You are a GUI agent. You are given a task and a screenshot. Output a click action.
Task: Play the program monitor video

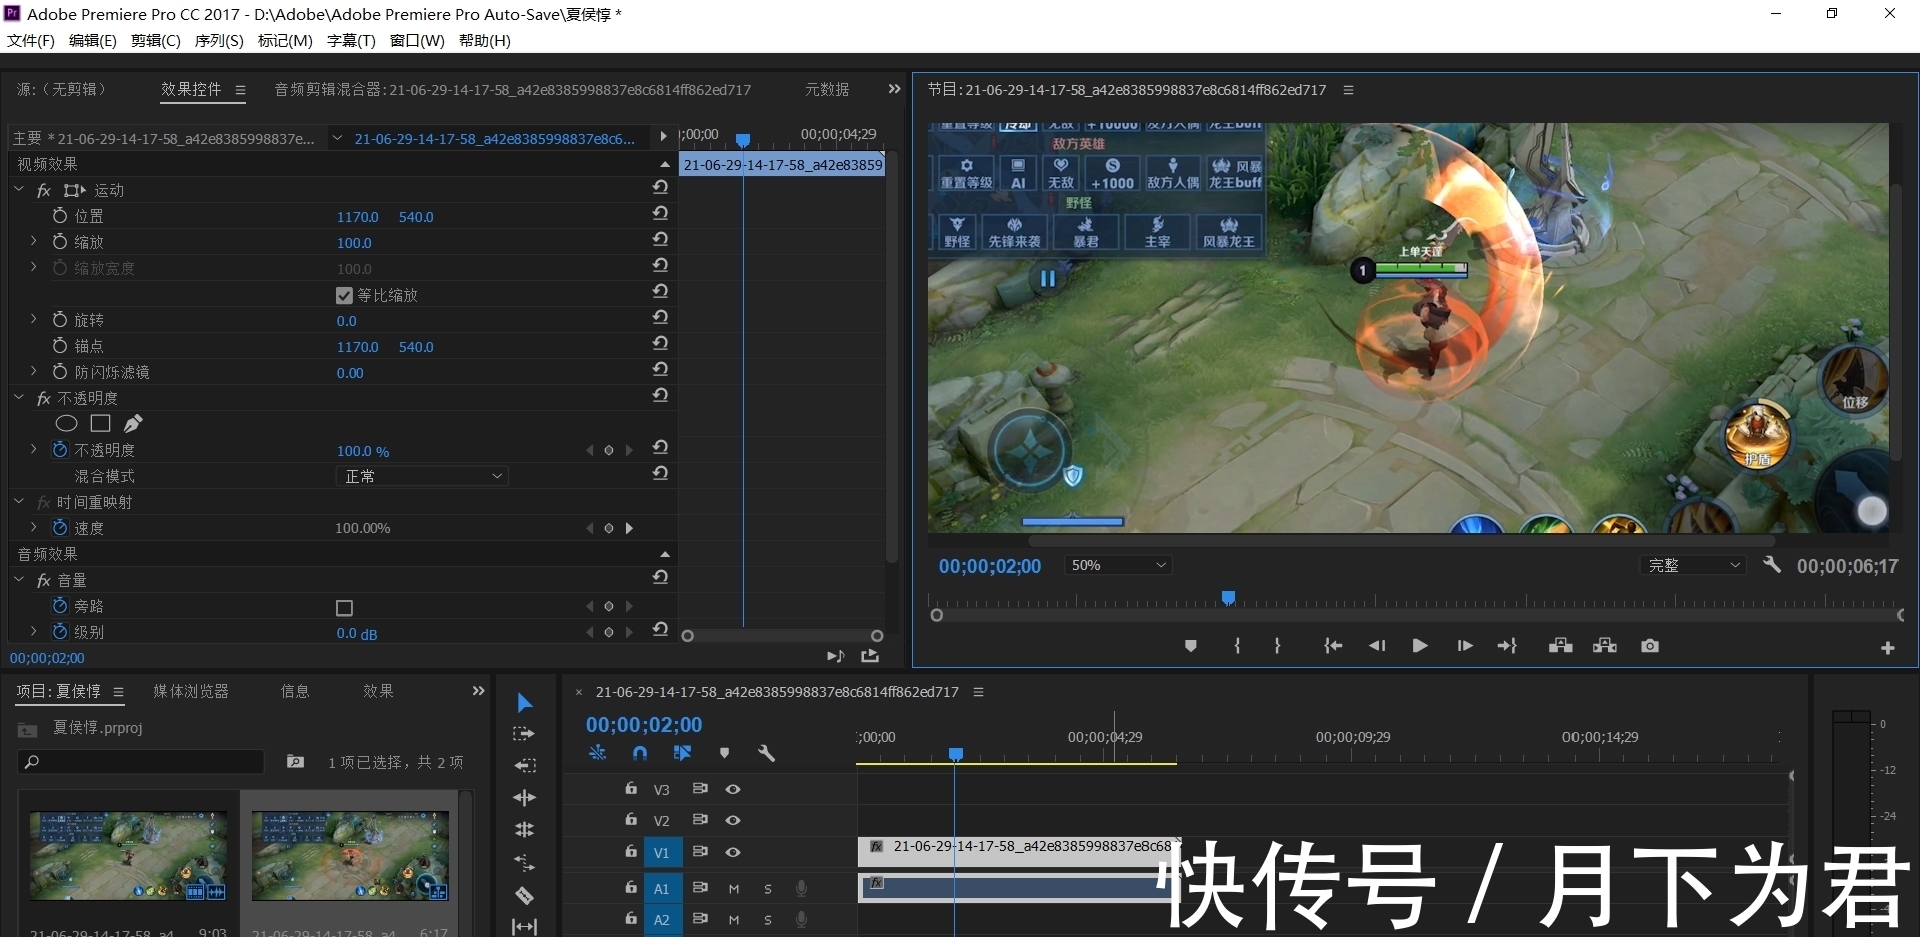tap(1420, 646)
